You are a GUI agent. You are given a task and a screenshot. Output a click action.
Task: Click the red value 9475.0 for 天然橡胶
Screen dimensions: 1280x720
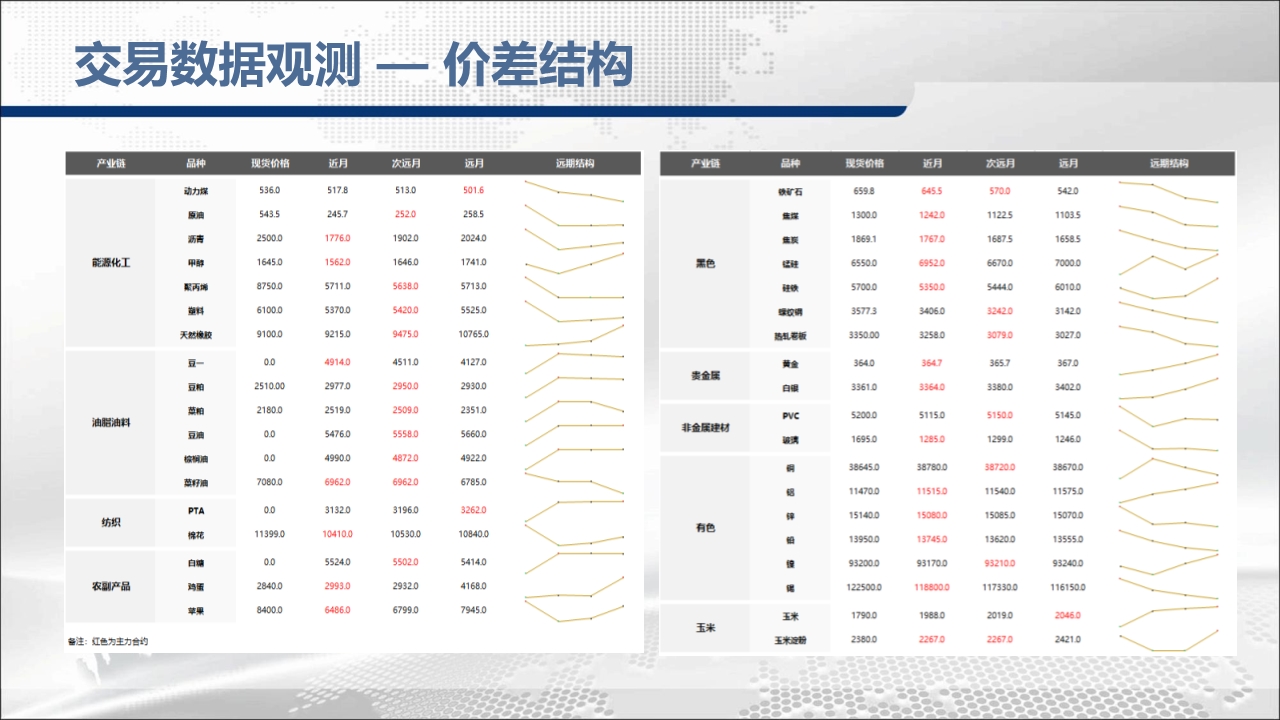pos(405,334)
